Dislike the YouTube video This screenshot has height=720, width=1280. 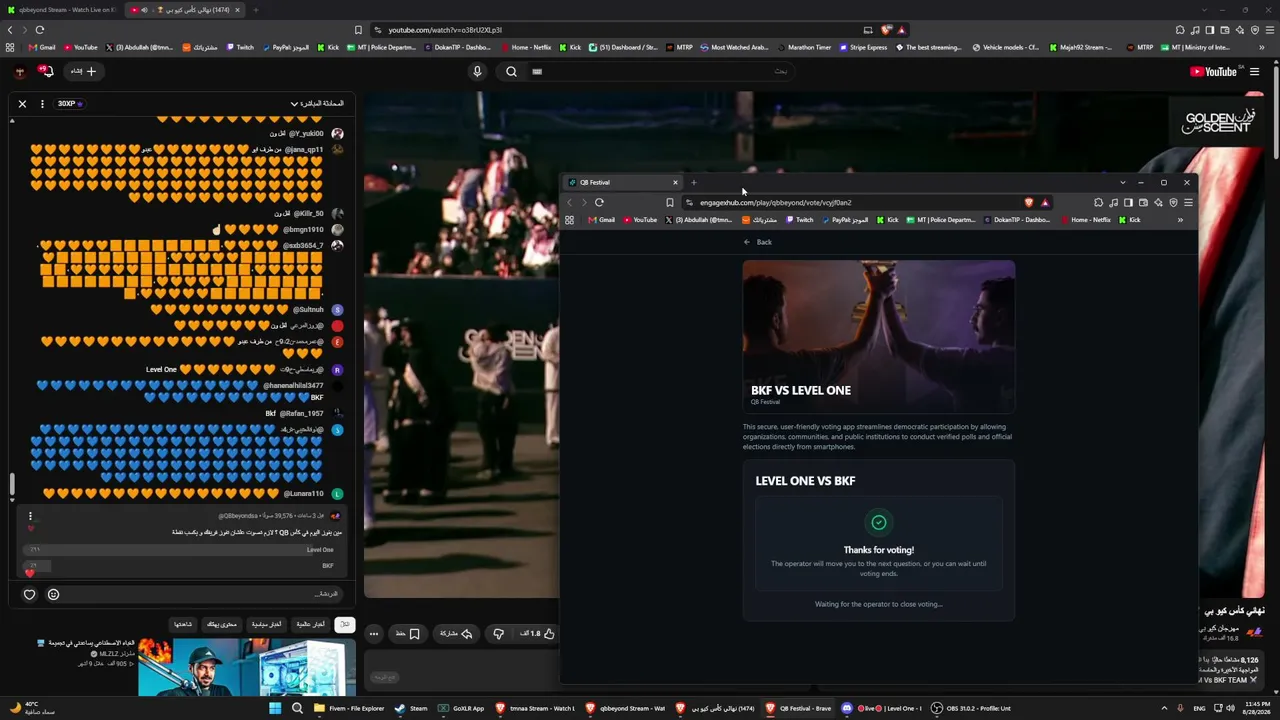tap(499, 633)
